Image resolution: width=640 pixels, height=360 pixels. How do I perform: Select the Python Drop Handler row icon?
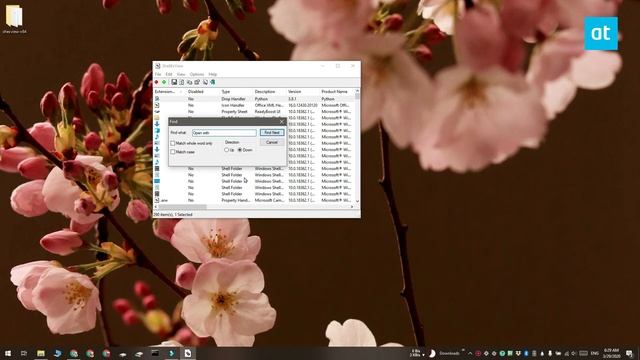click(x=157, y=99)
